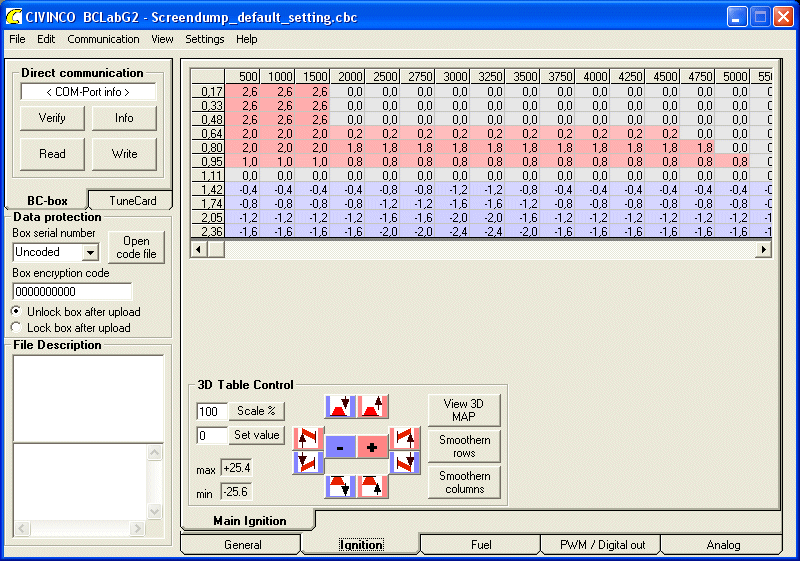This screenshot has height=561, width=800.
Task: Click blue down-arrow tilt icon left of minus
Action: 308,462
